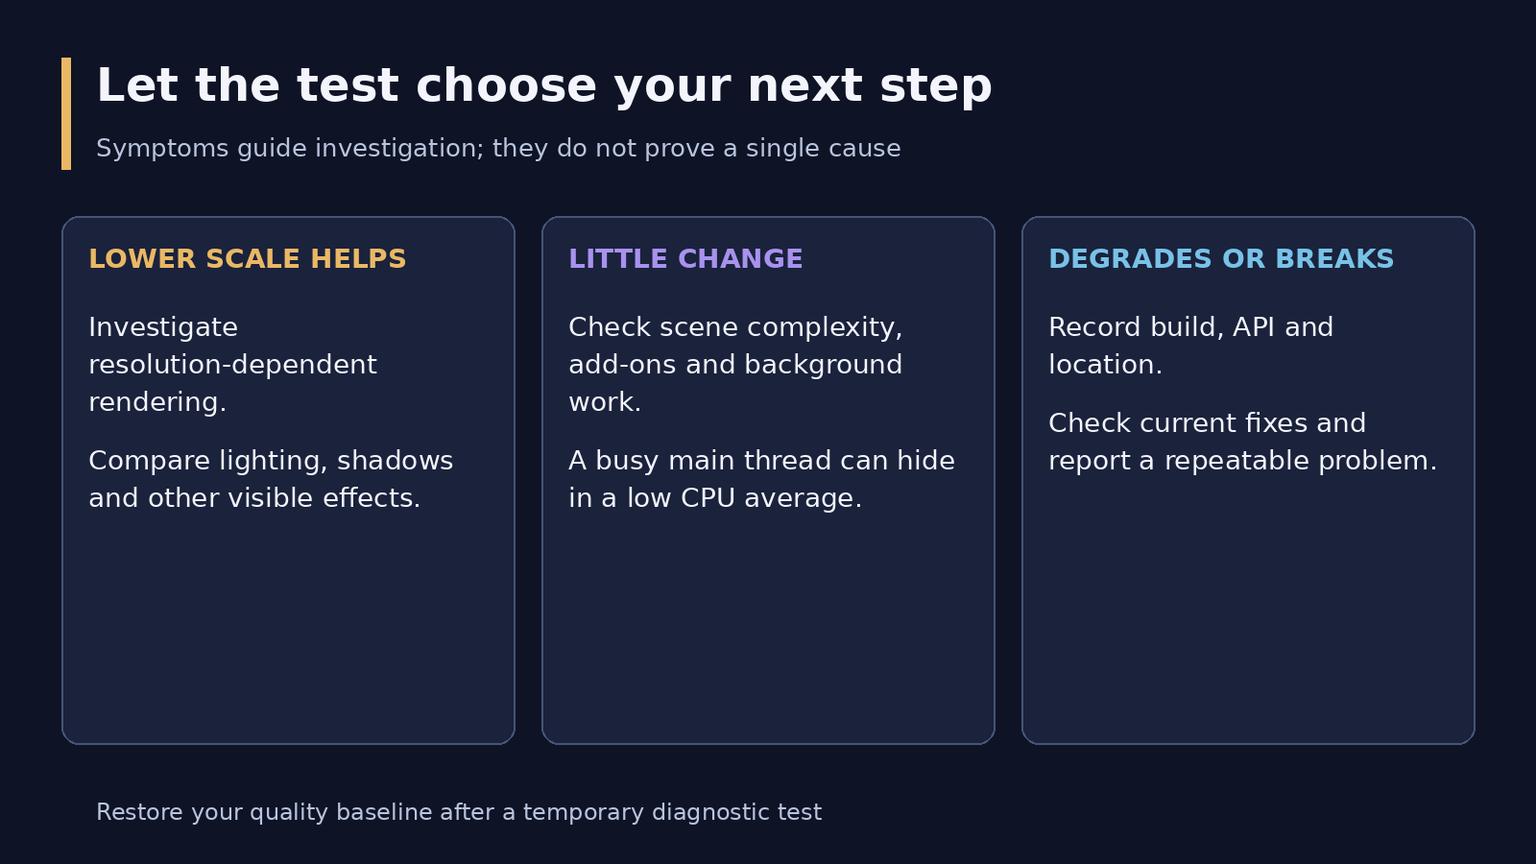Image resolution: width=1536 pixels, height=864 pixels.
Task: Click 'Check scene complexity, add-ons' paragraph
Action: coord(735,365)
